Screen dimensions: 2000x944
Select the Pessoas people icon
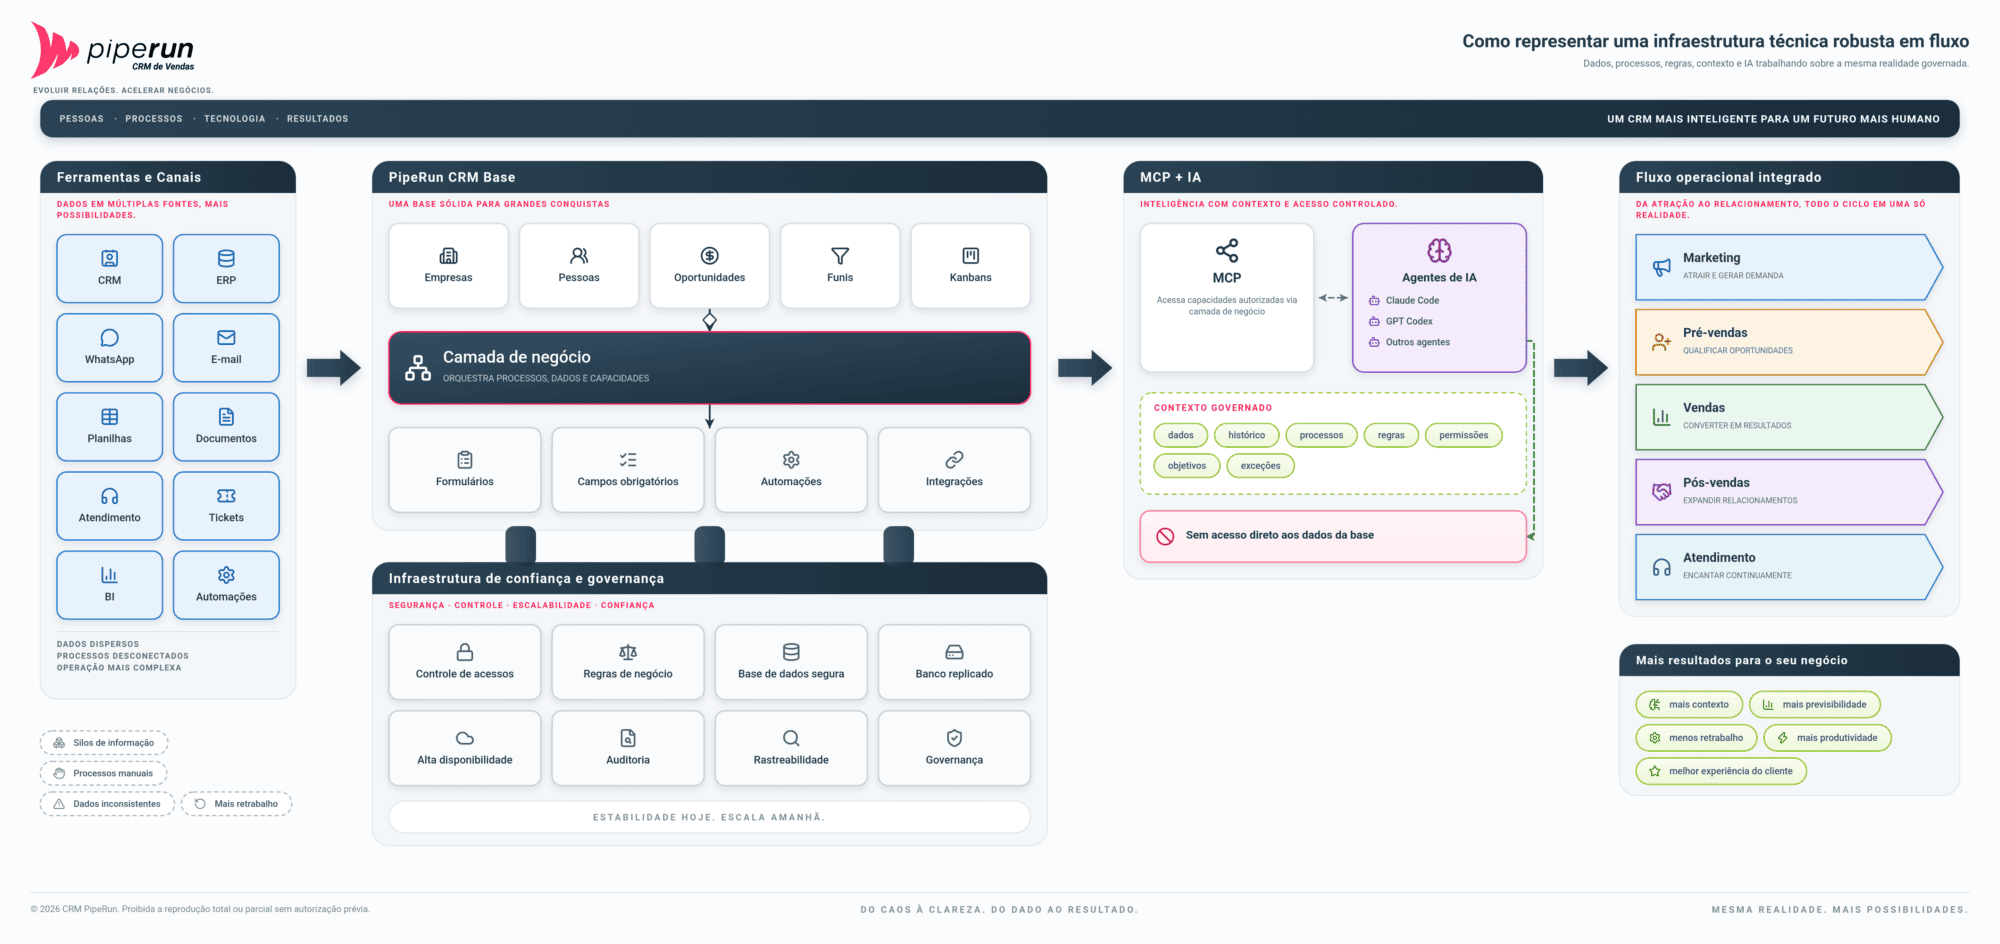pos(579,256)
